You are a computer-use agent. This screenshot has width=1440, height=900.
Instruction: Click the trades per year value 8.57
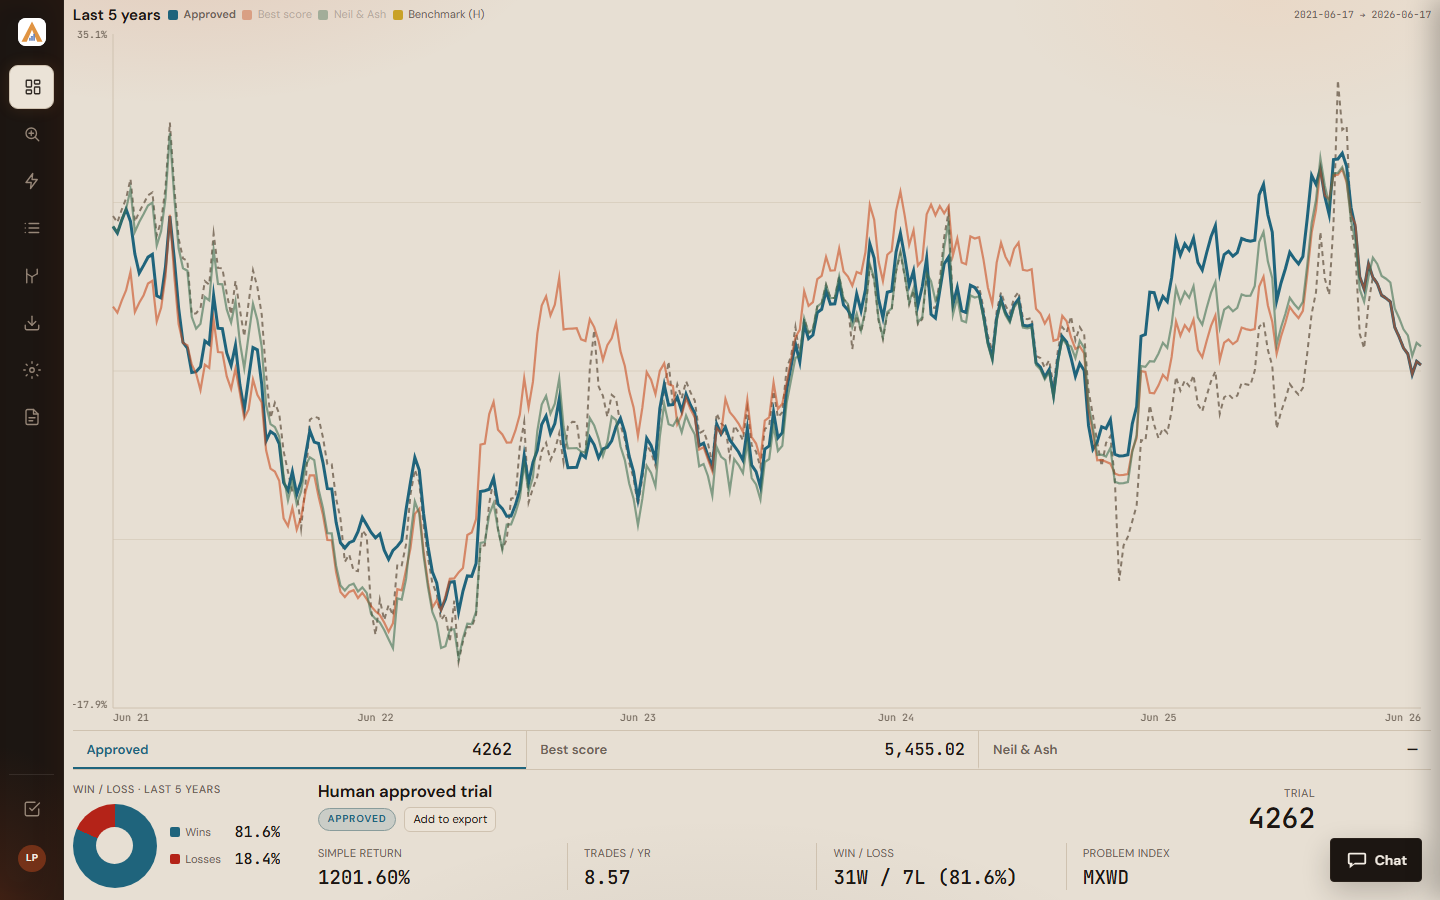click(x=607, y=878)
